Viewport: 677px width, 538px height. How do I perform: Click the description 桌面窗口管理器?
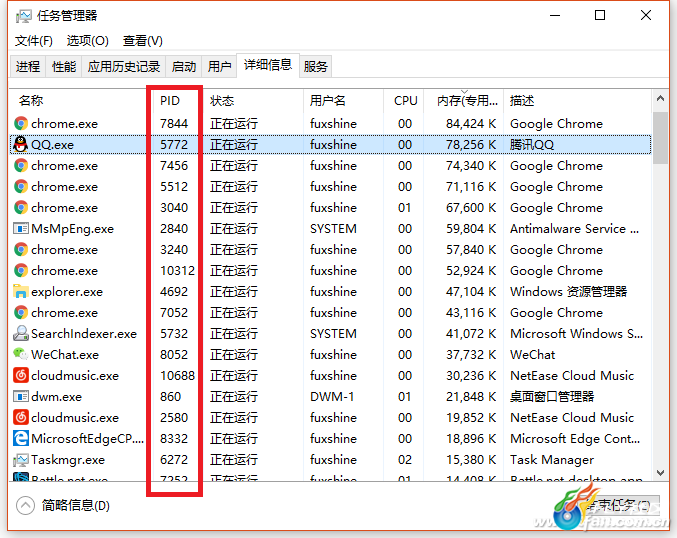point(552,397)
